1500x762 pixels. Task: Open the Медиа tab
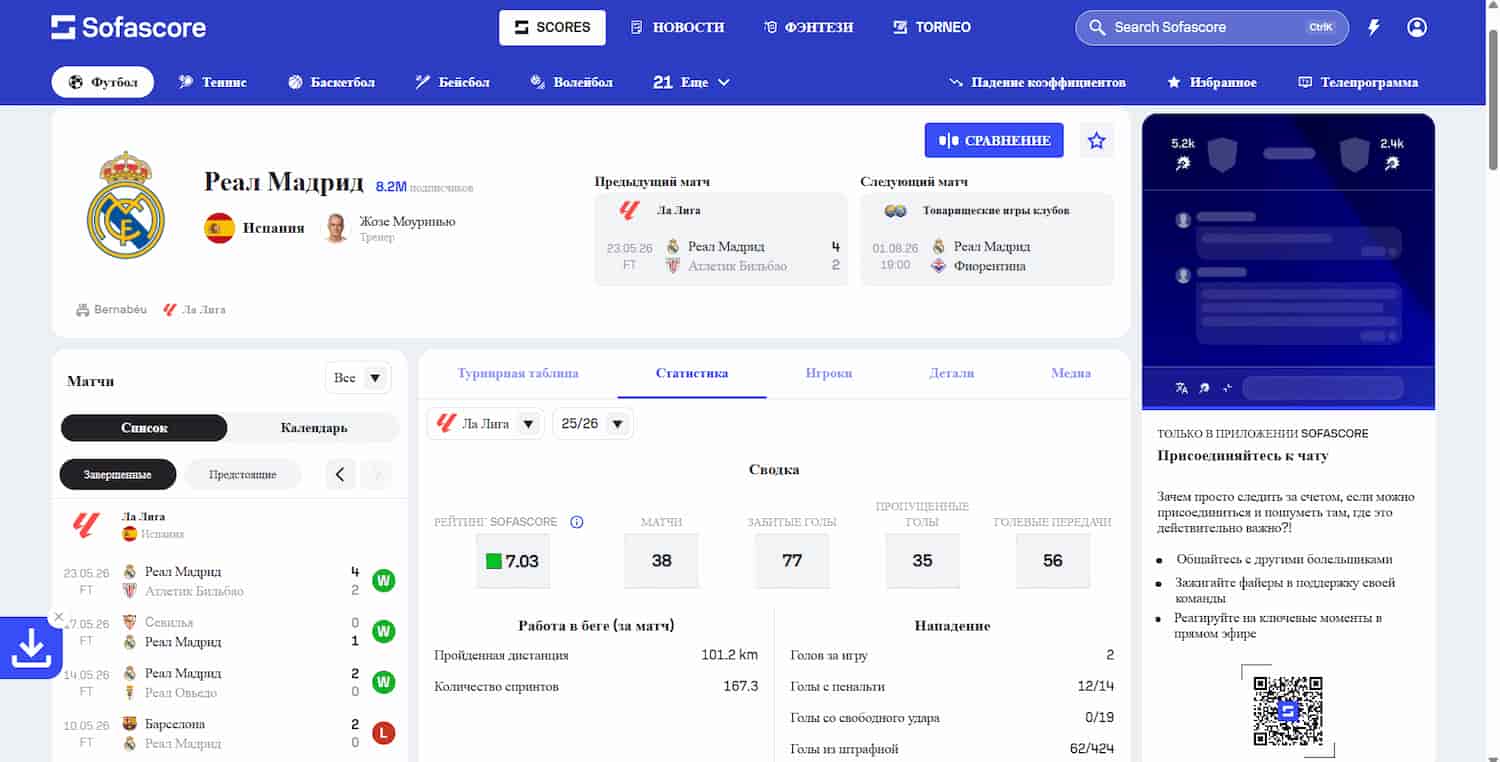[1071, 373]
